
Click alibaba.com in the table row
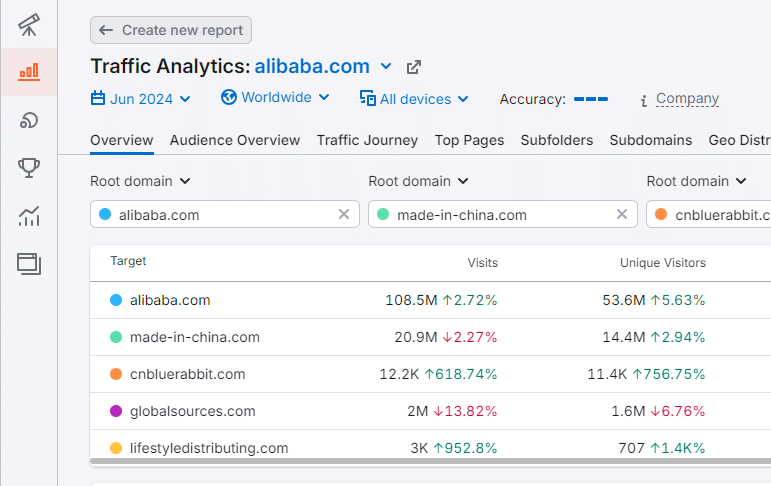[x=170, y=300]
